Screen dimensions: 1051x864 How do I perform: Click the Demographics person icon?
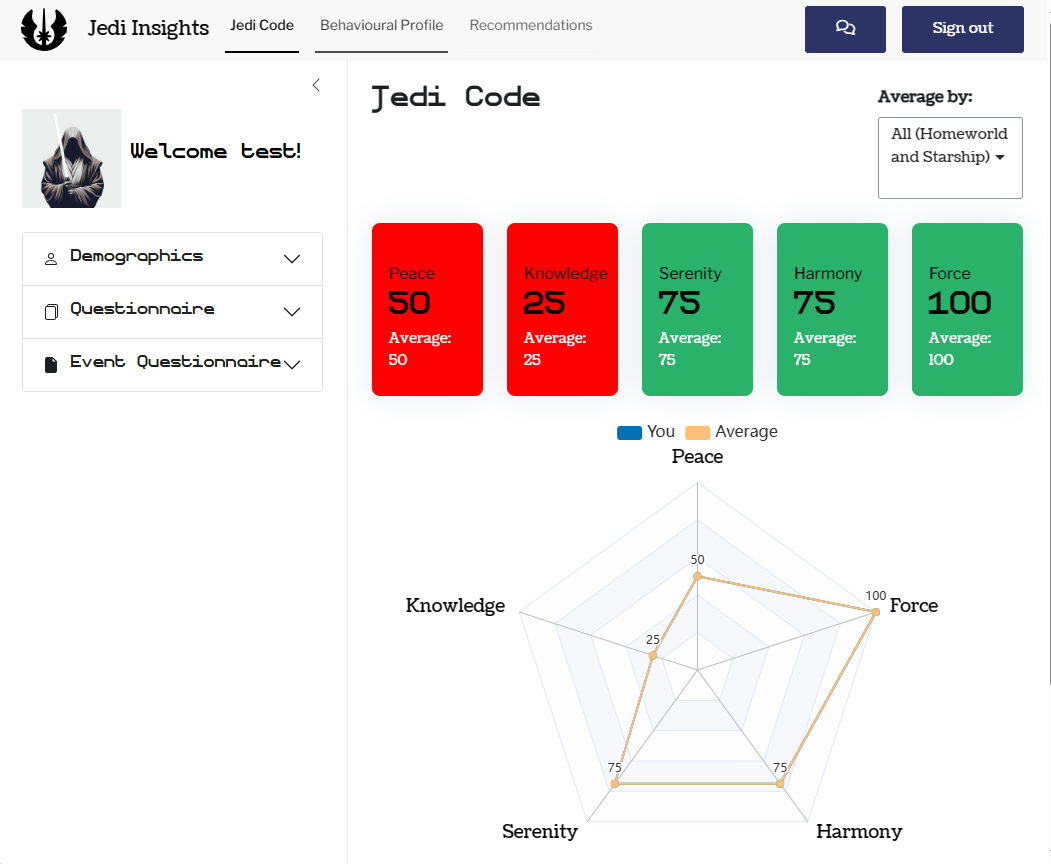click(x=51, y=259)
